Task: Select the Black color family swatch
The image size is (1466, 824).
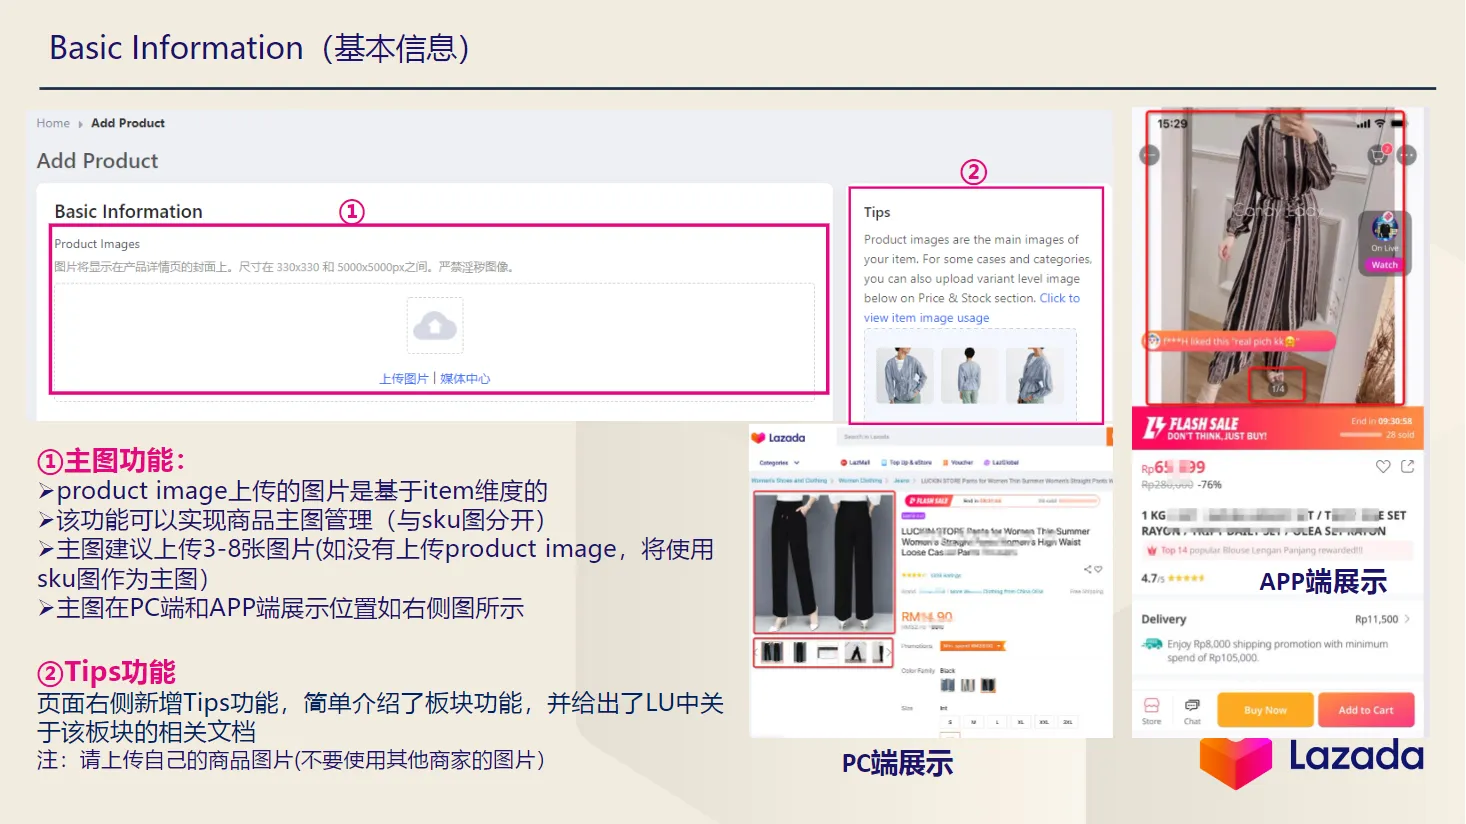Action: (988, 686)
